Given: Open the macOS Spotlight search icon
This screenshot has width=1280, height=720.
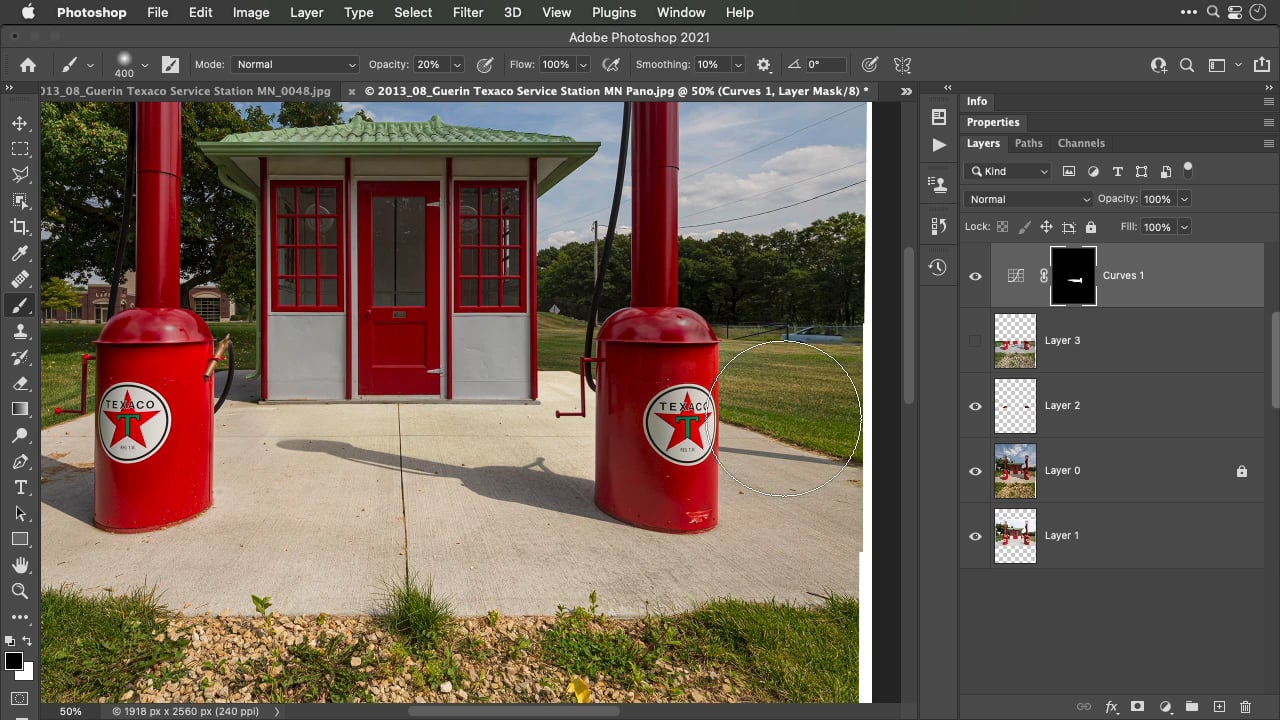Looking at the screenshot, I should [1212, 12].
